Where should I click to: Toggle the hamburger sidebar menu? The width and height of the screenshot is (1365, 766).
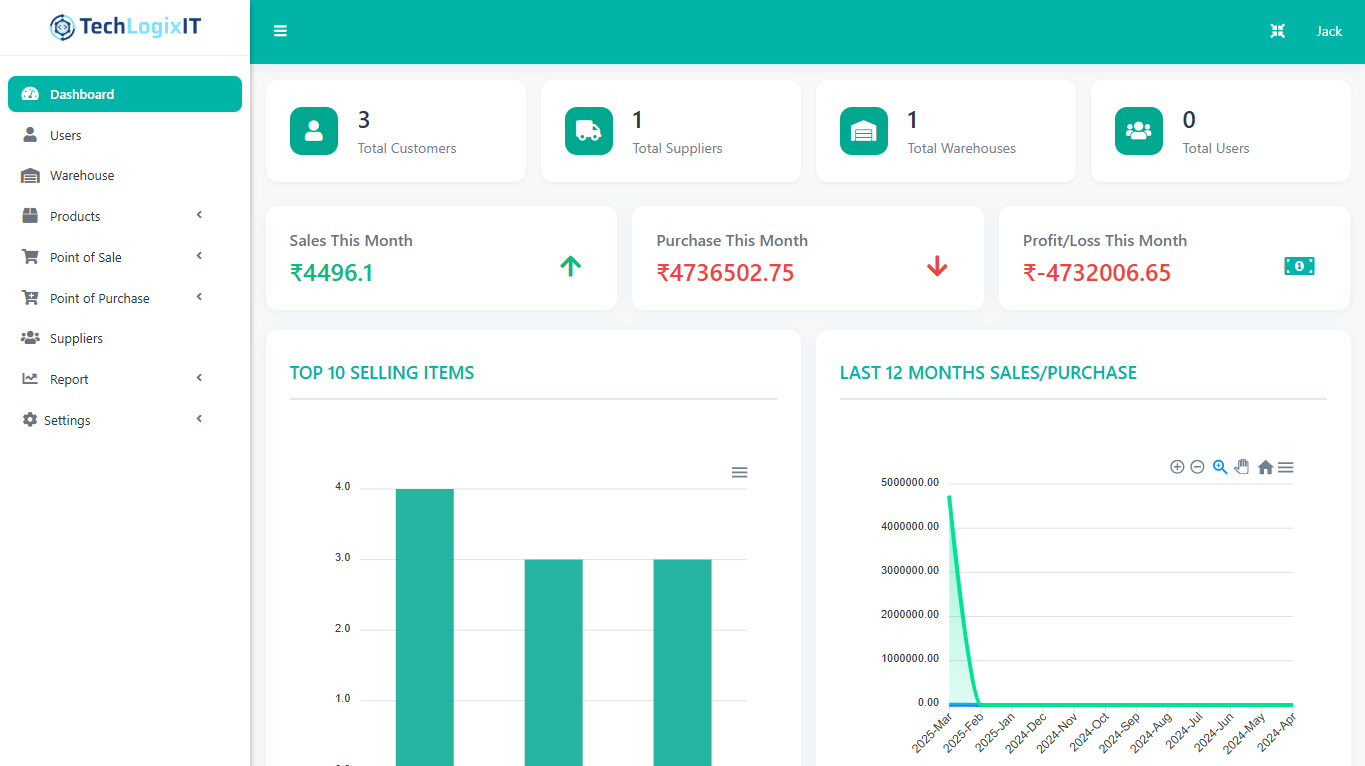(280, 31)
